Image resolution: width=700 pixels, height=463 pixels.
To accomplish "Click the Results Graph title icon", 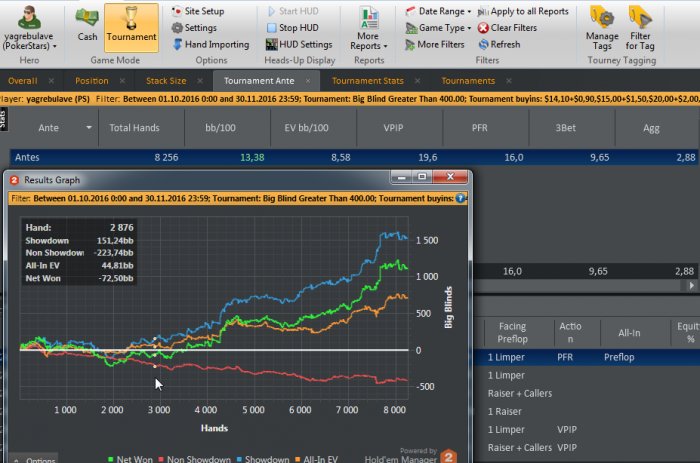I will [14, 180].
